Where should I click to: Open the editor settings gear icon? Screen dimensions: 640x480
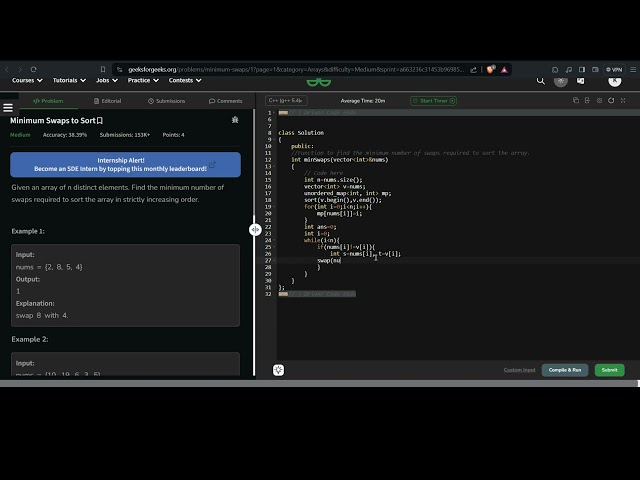click(599, 100)
